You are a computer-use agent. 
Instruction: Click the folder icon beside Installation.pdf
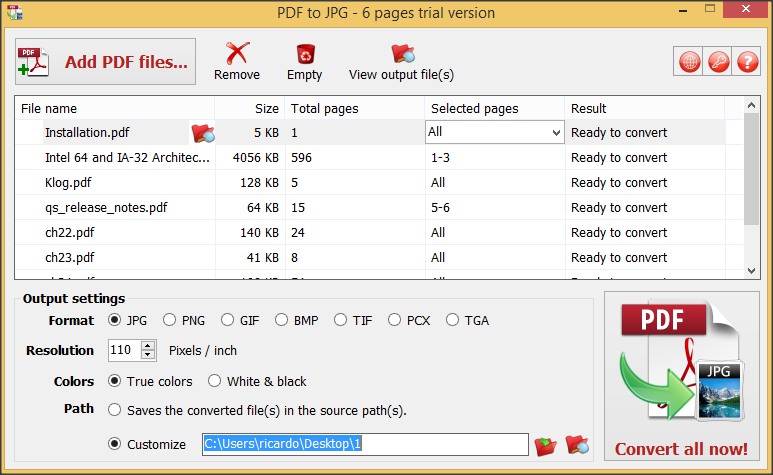click(203, 133)
